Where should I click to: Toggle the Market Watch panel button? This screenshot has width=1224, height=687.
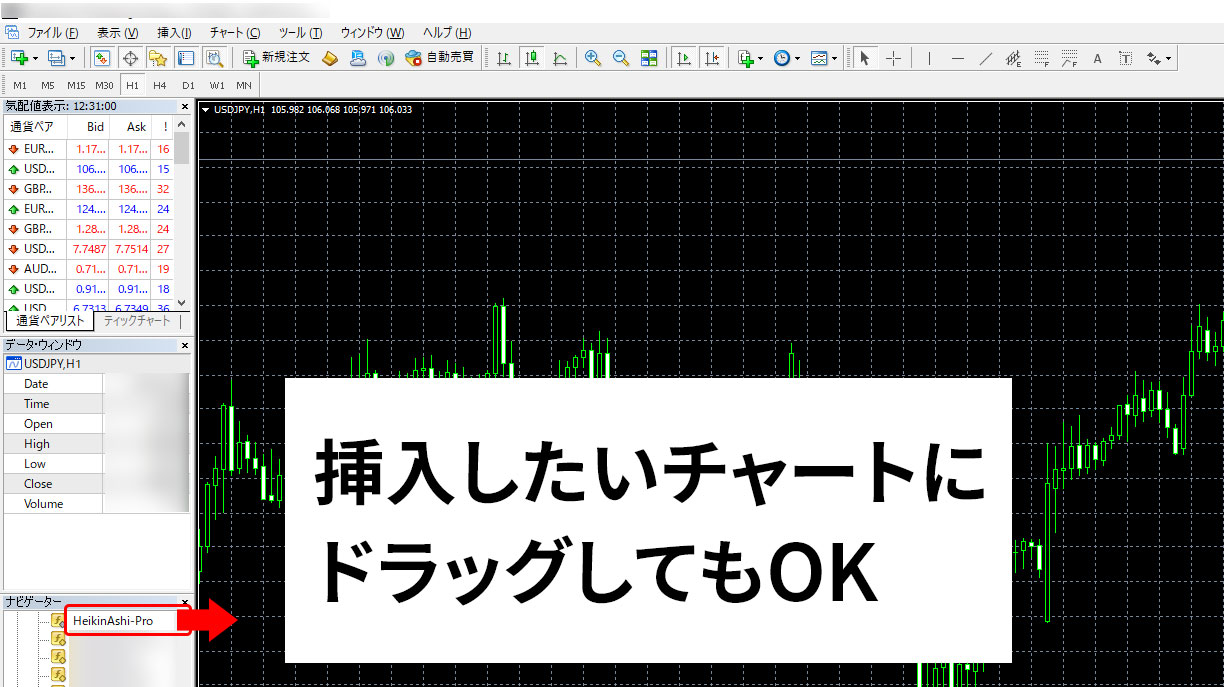101,58
